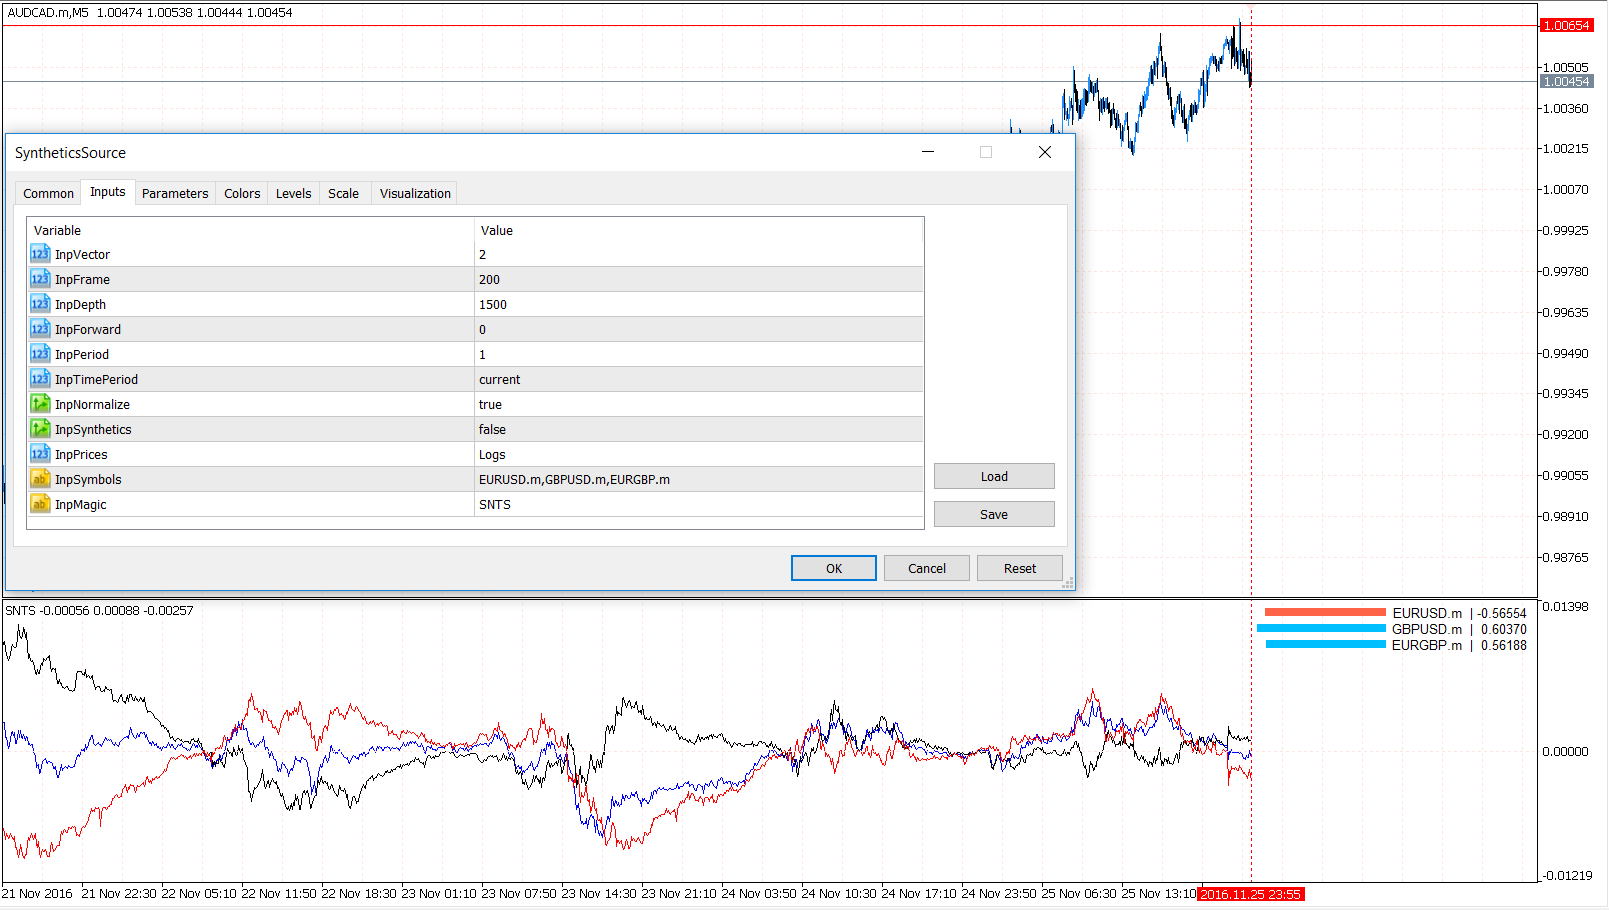Screen dimensions: 1609x910
Task: Click the ab string icon beside InpSymbols
Action: (x=40, y=479)
